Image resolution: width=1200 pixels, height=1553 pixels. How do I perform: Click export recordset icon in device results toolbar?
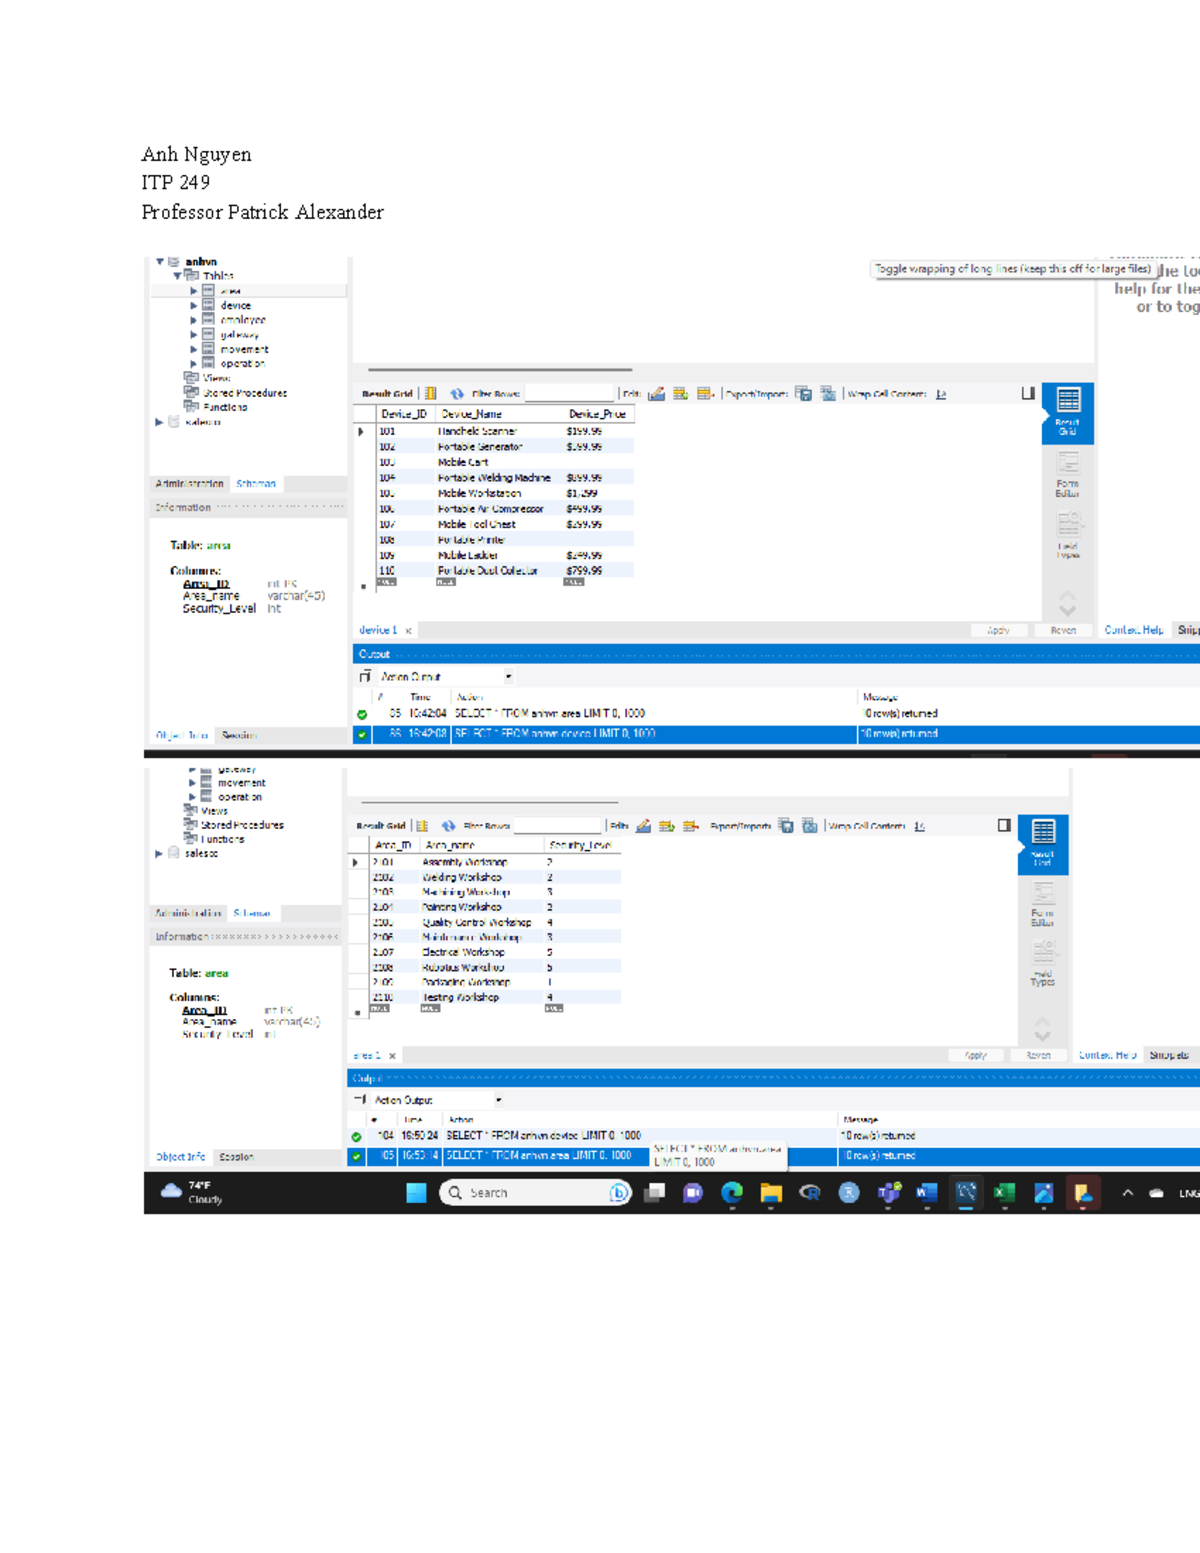[803, 394]
